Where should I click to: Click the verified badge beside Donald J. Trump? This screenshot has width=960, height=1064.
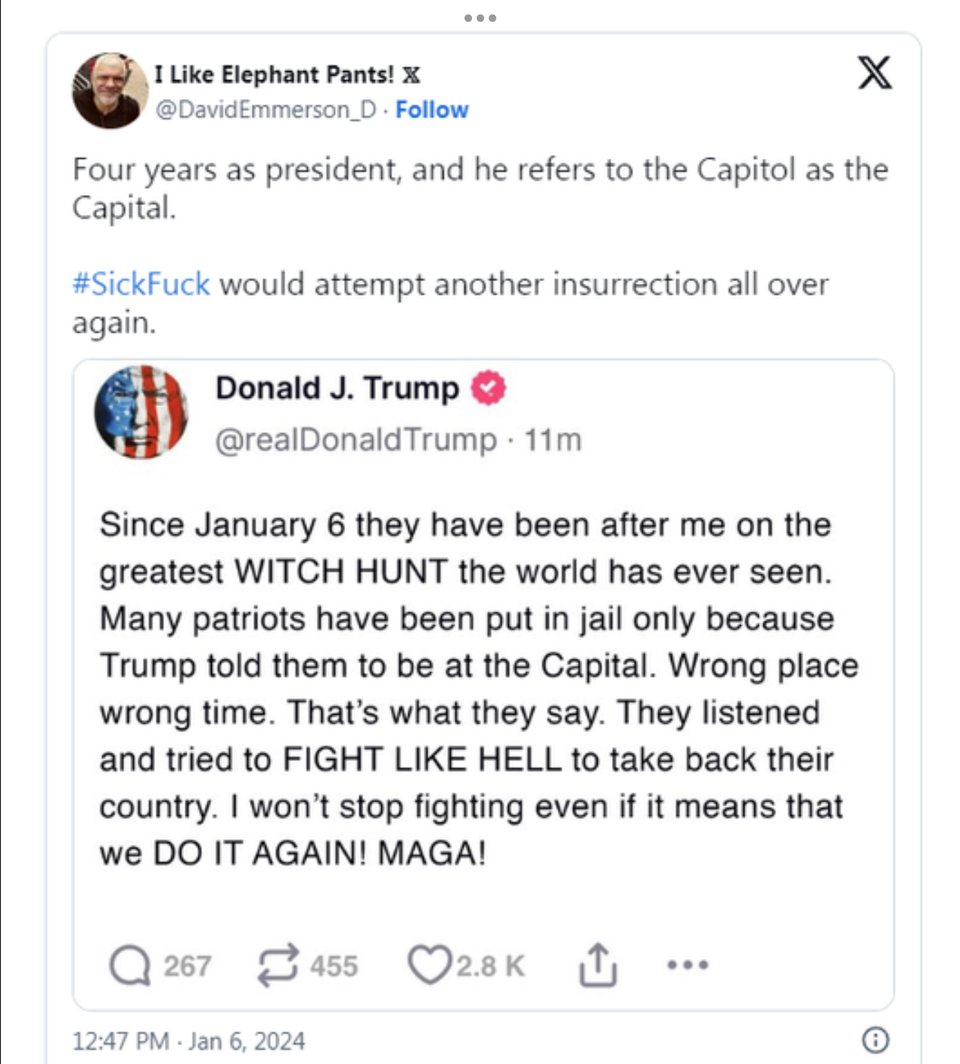(488, 389)
